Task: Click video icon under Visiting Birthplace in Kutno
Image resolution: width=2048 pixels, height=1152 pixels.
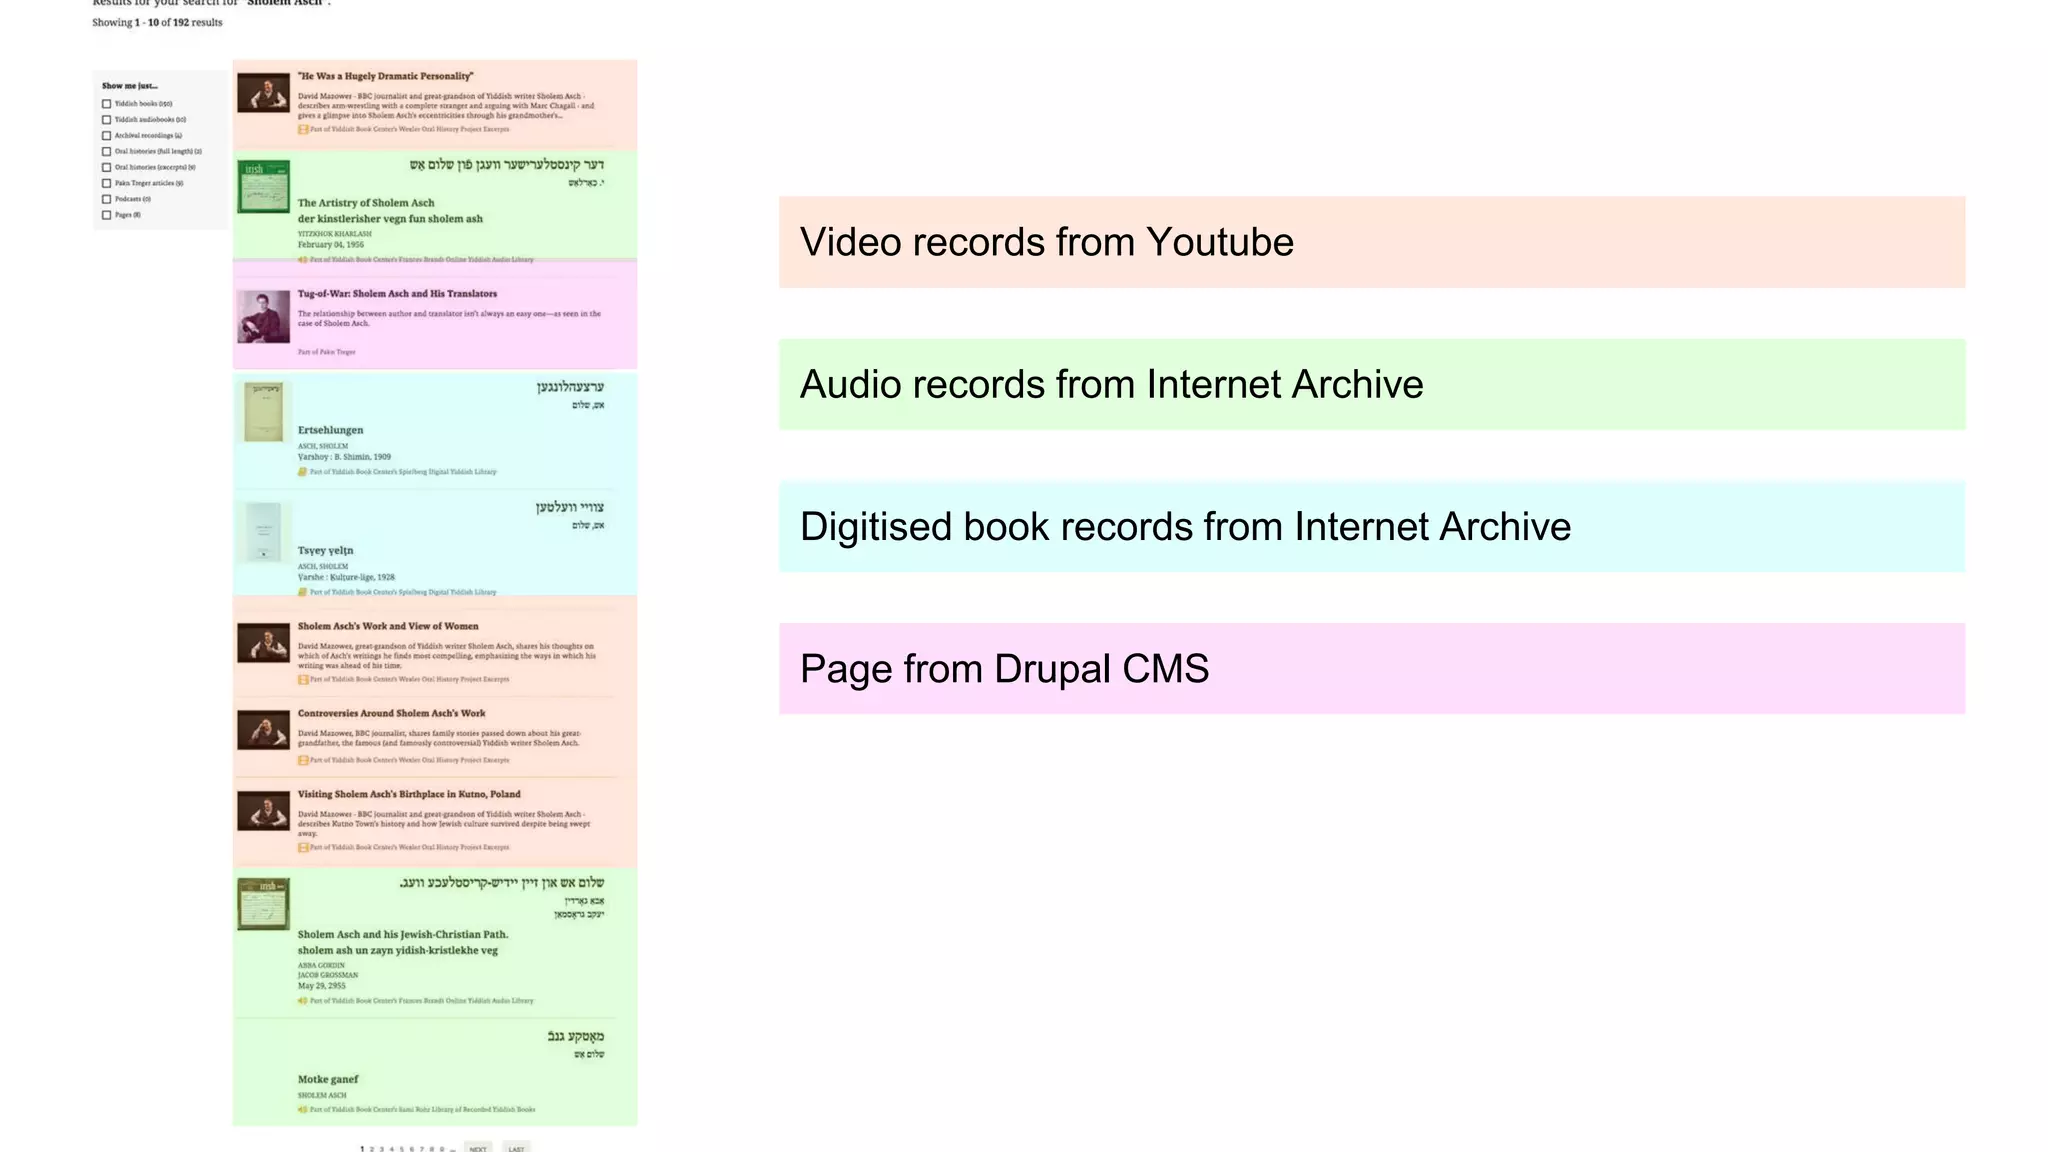Action: click(x=302, y=847)
